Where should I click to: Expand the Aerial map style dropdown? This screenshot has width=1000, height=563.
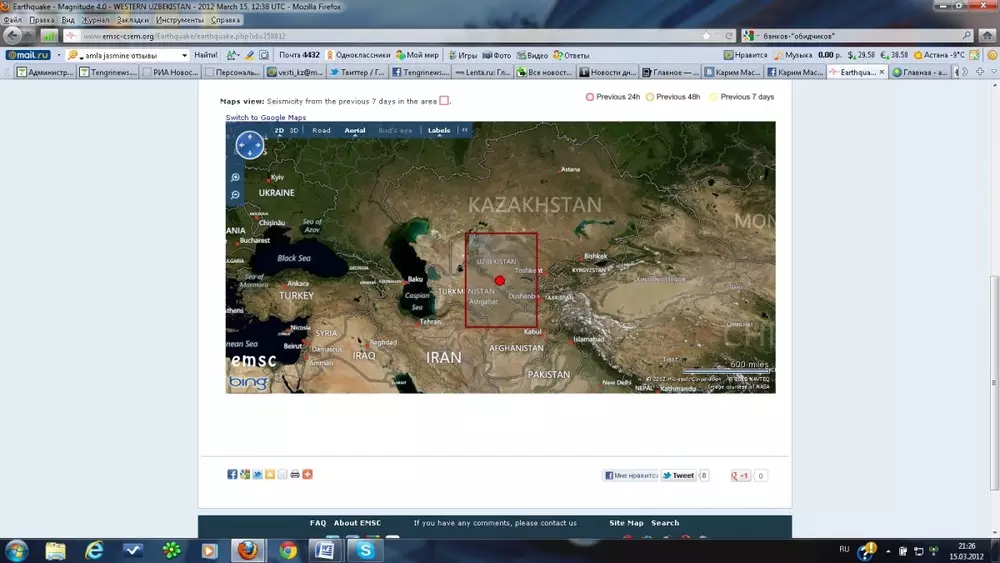(355, 130)
